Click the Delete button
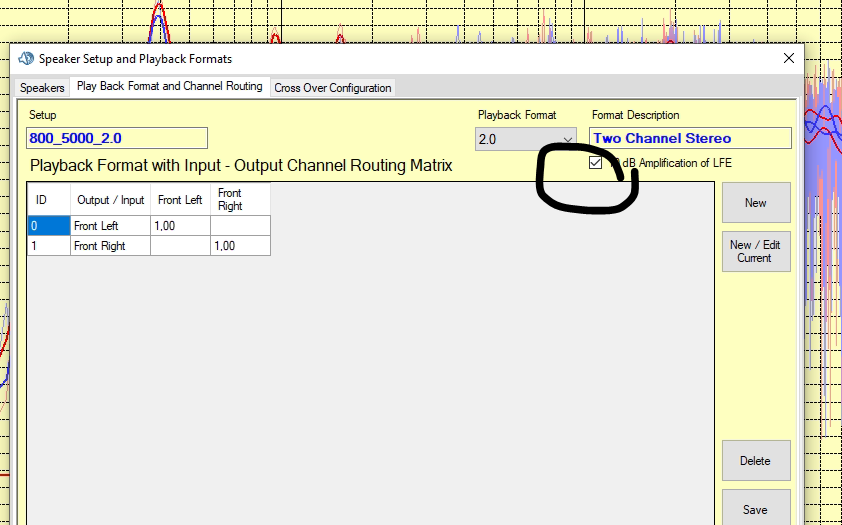Viewport: 842px width, 525px height. point(756,461)
